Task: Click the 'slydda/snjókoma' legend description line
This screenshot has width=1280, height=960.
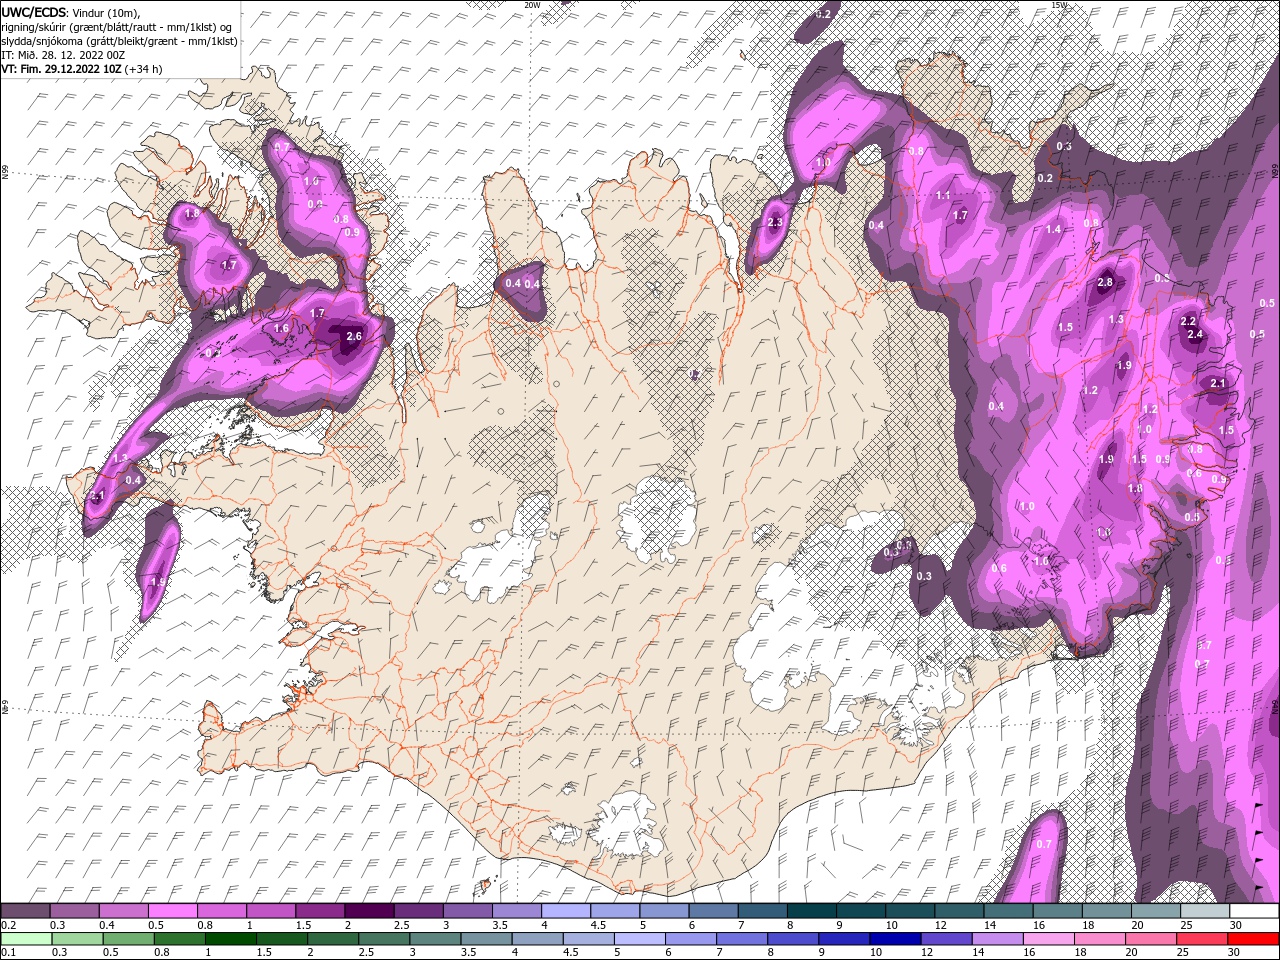Action: [119, 41]
